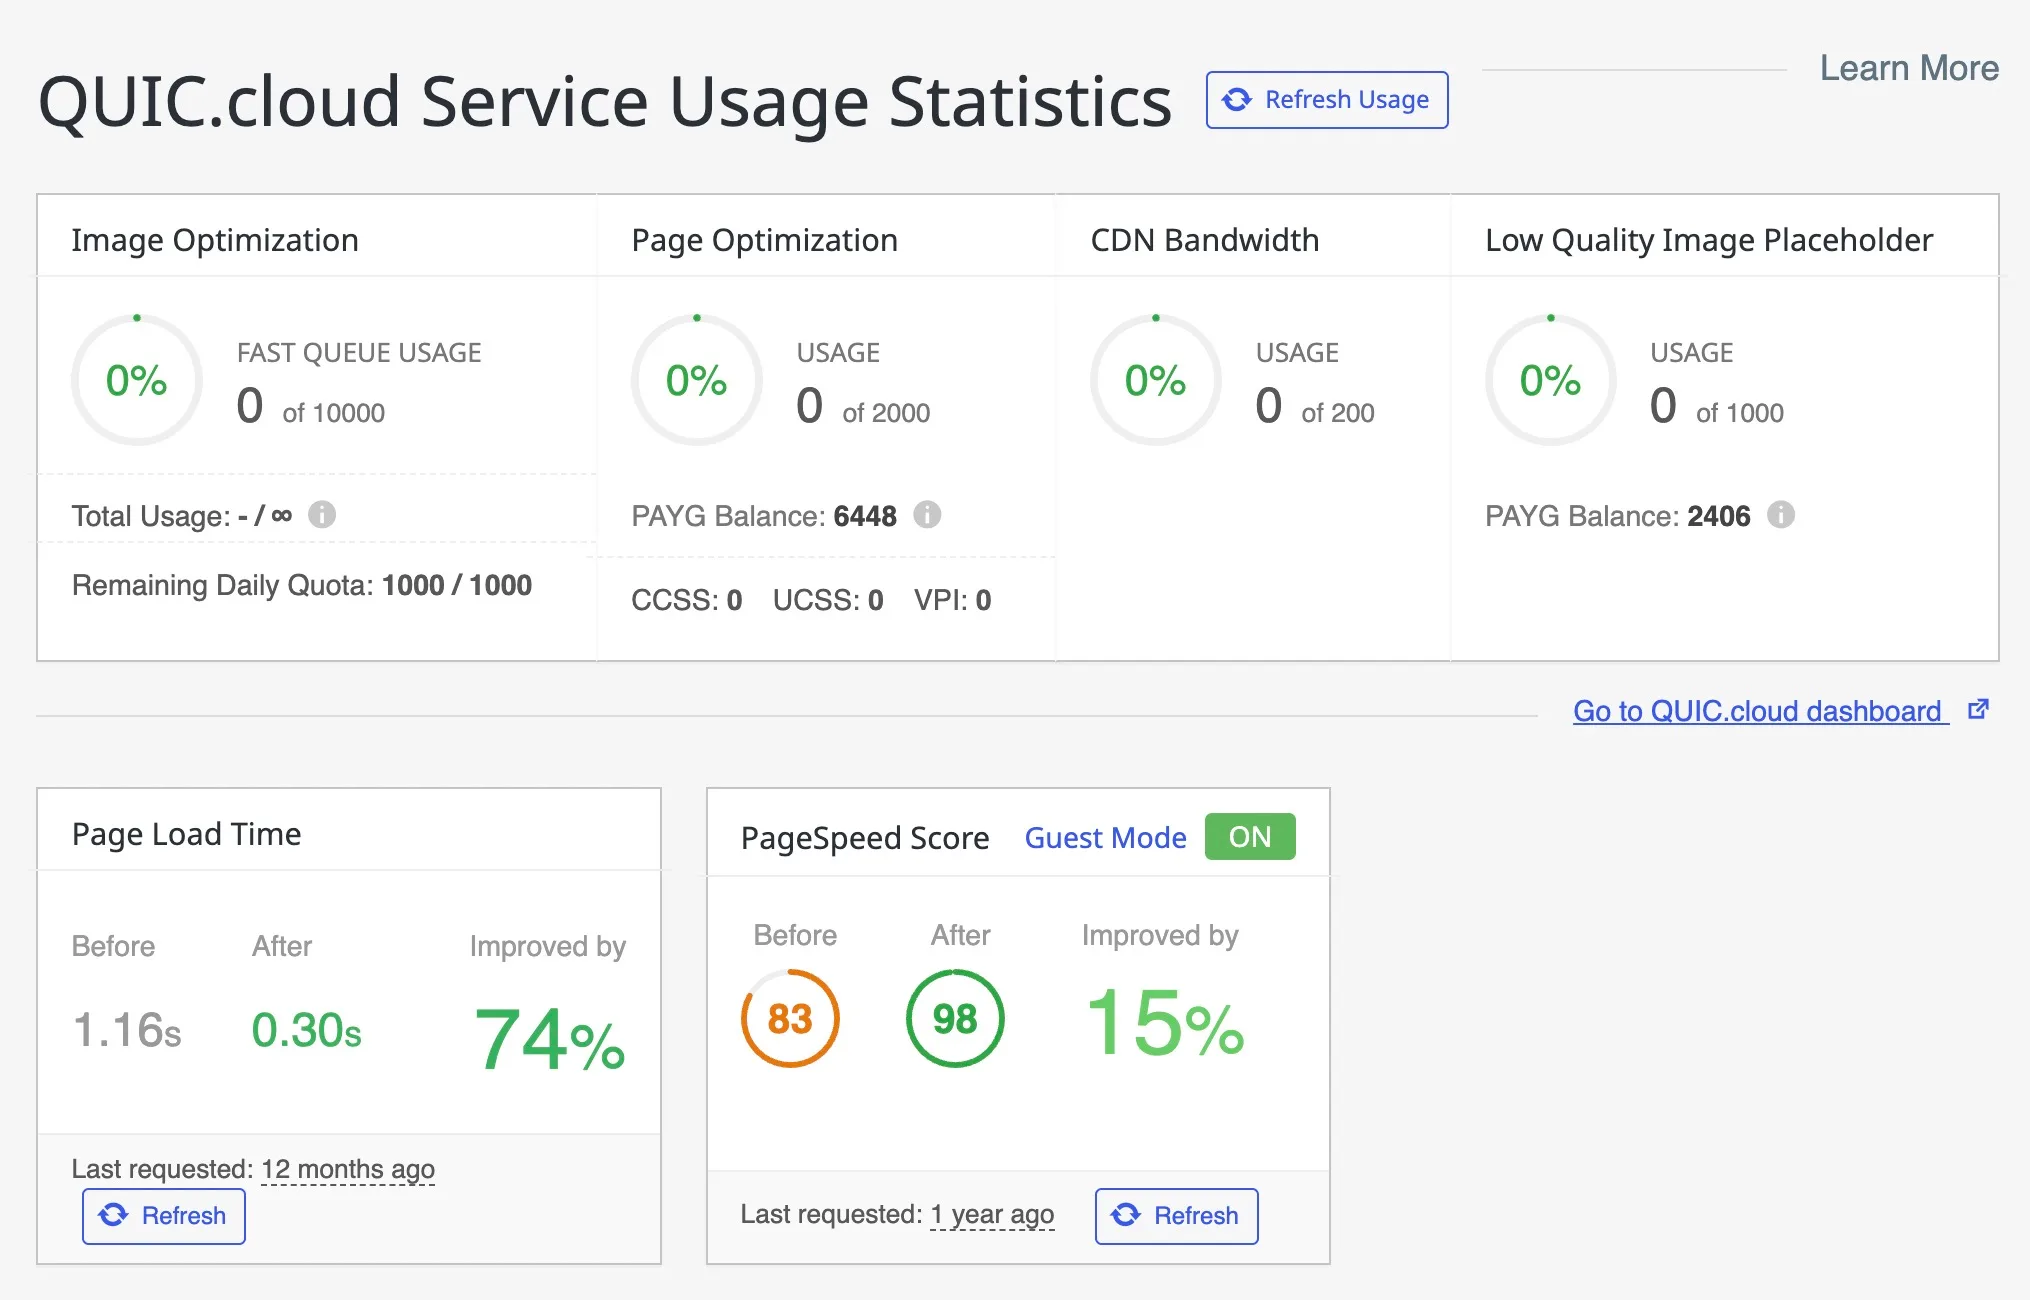
Task: Click Low Quality Image Placeholder 0% gauge
Action: tap(1550, 380)
